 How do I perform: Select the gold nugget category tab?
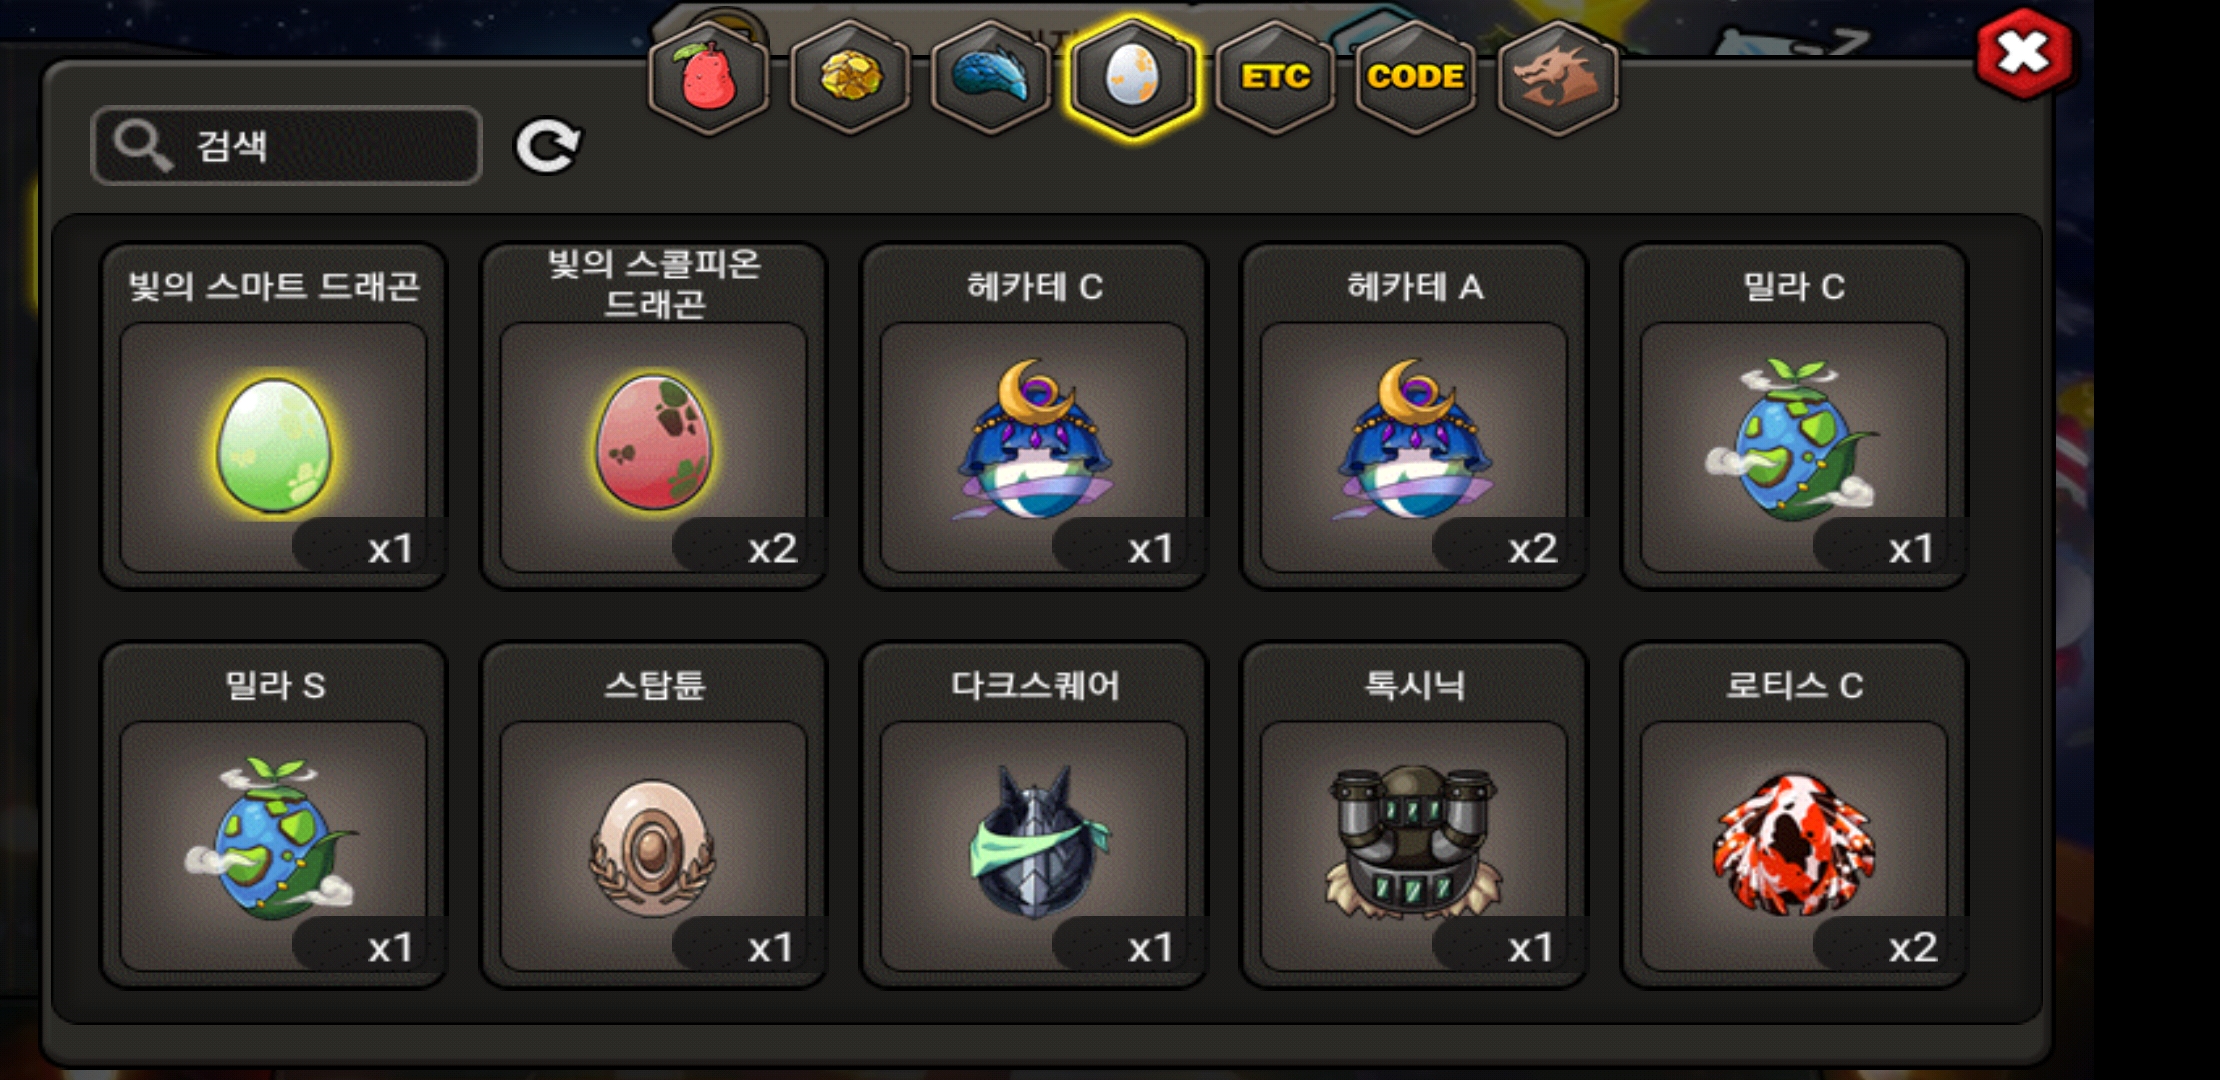tap(850, 77)
